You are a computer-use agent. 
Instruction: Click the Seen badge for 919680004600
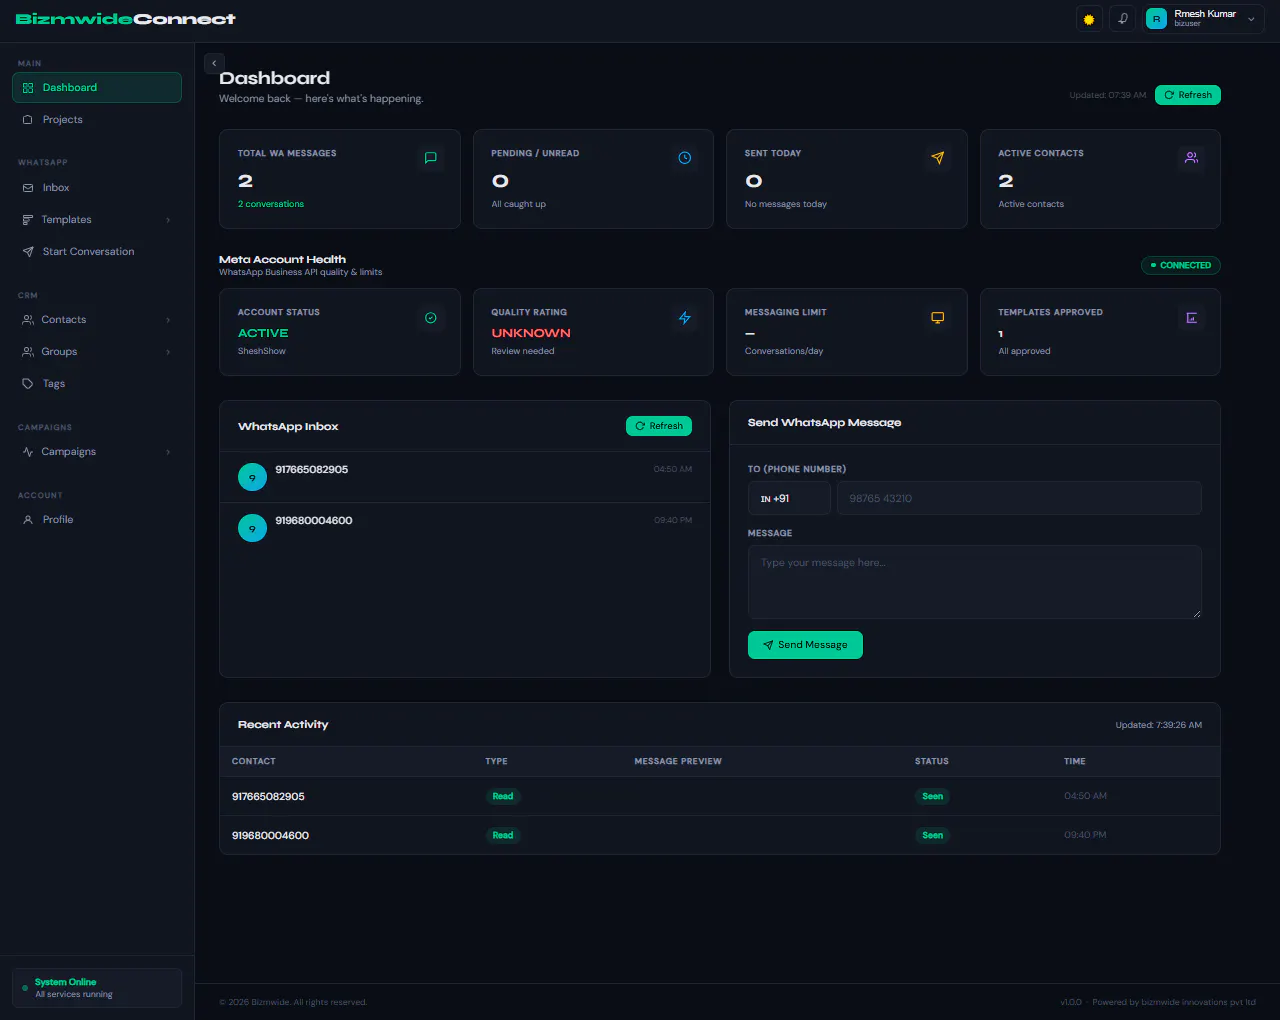click(x=932, y=835)
